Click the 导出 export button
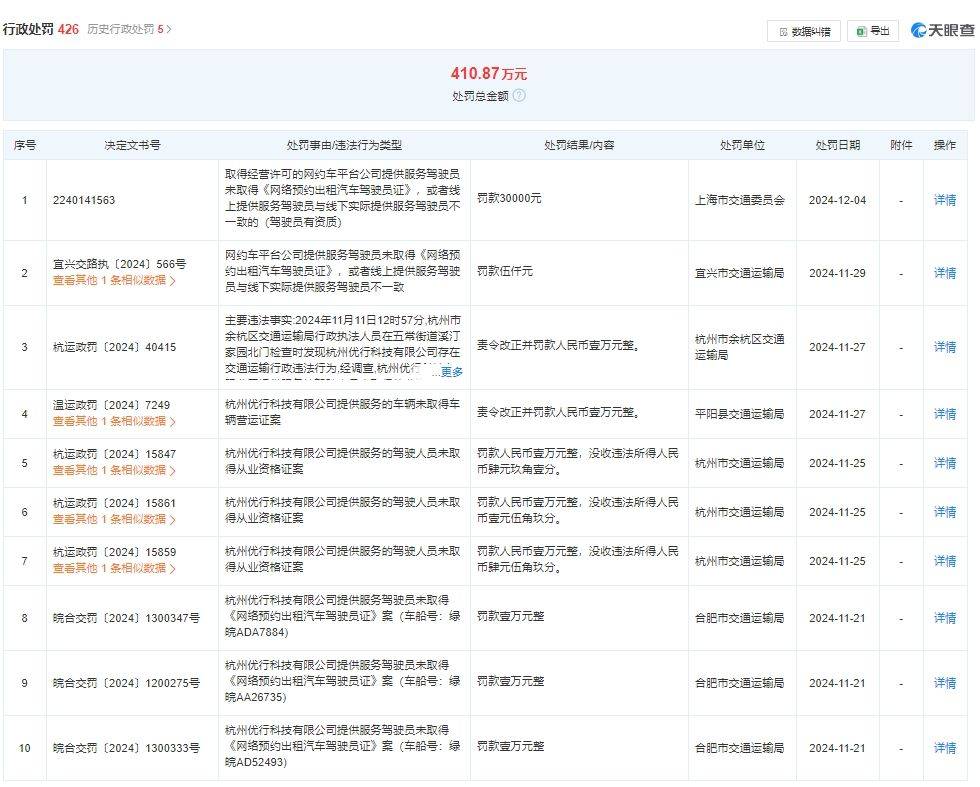 tap(872, 31)
